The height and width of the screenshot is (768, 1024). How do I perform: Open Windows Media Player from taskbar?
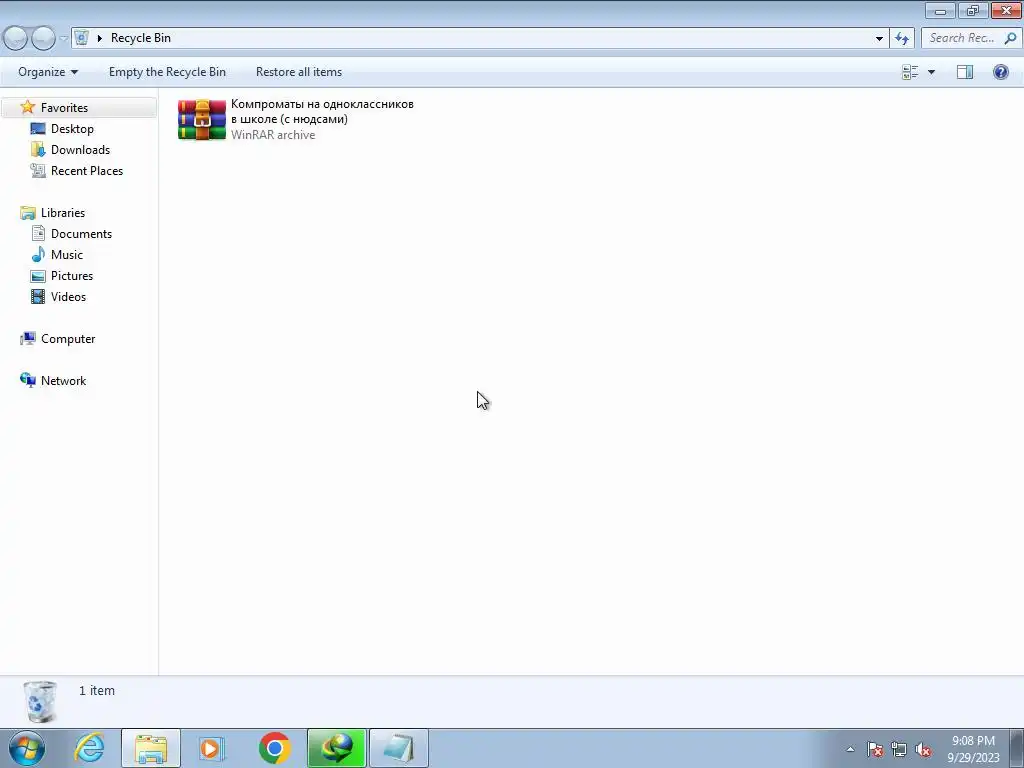[212, 748]
